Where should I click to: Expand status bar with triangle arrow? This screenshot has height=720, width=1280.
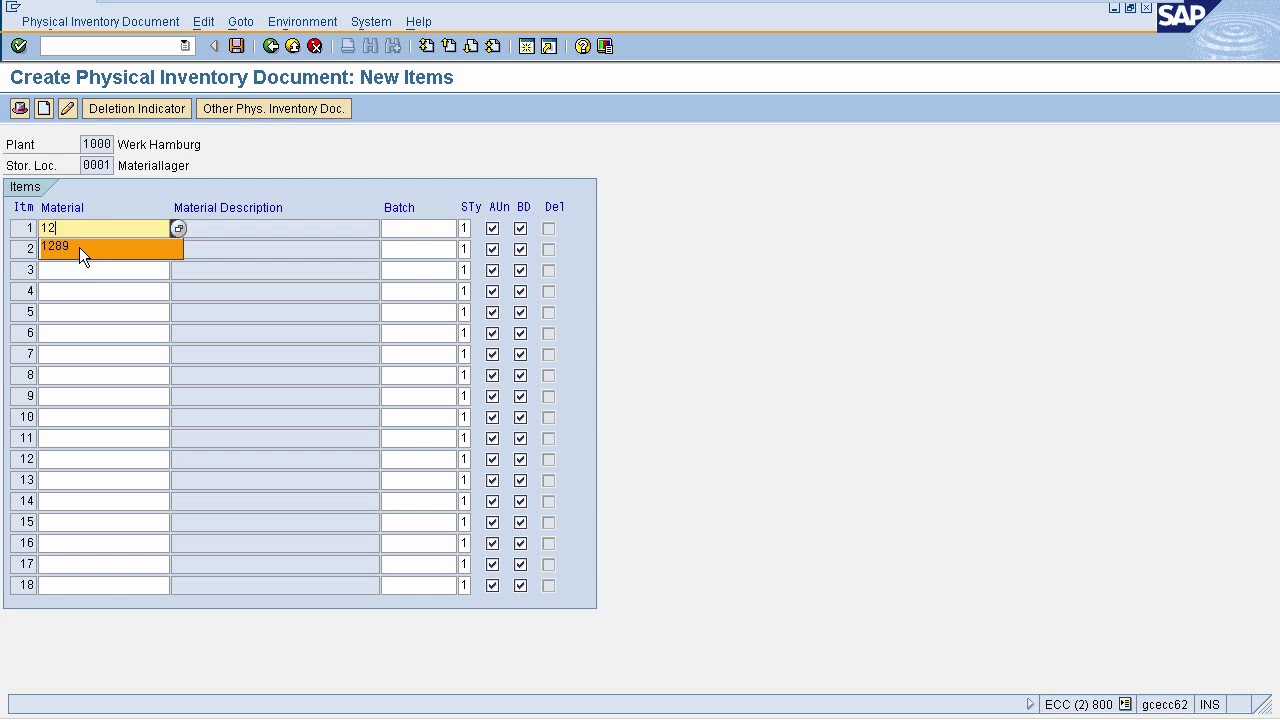point(1030,705)
